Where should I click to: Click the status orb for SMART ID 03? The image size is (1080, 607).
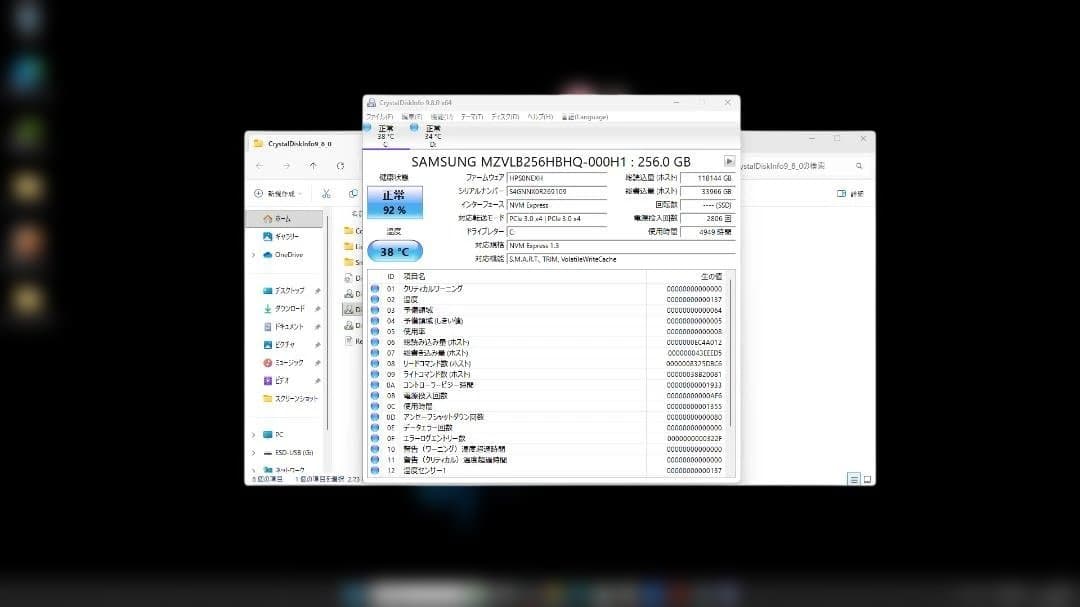pyautogui.click(x=375, y=310)
